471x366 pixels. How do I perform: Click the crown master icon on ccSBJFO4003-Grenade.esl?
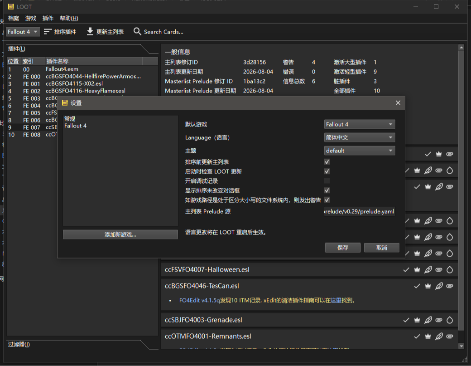(417, 320)
